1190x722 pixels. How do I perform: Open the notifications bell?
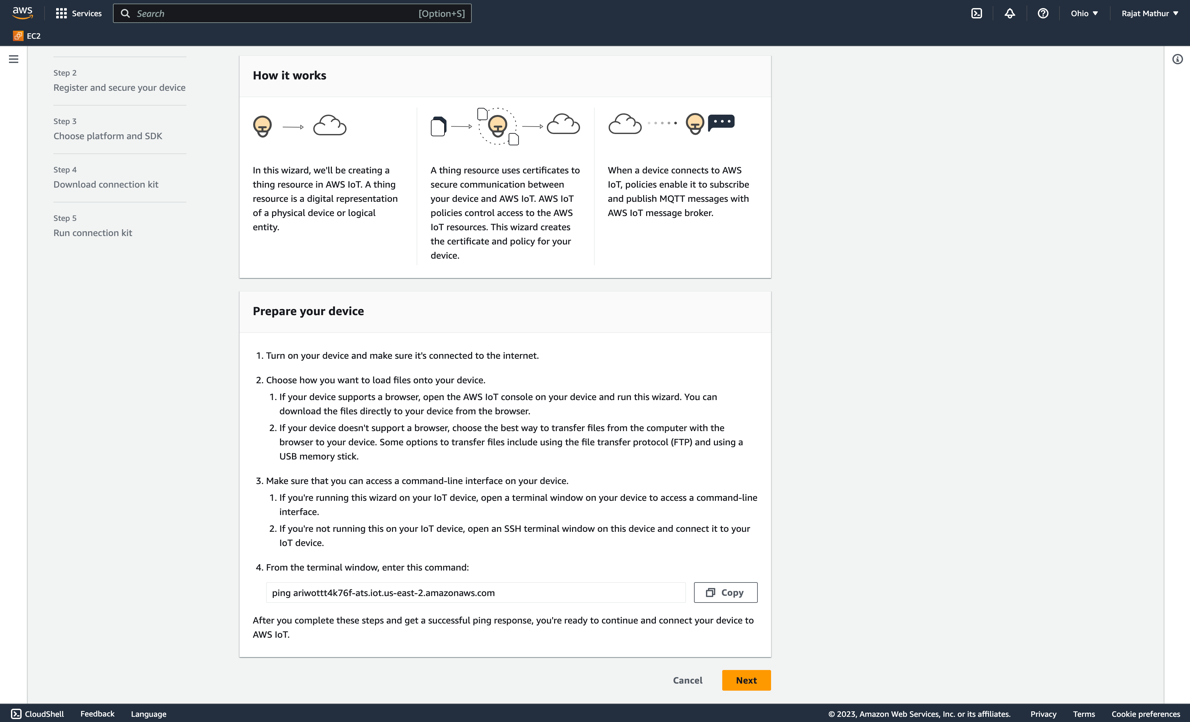coord(1009,13)
